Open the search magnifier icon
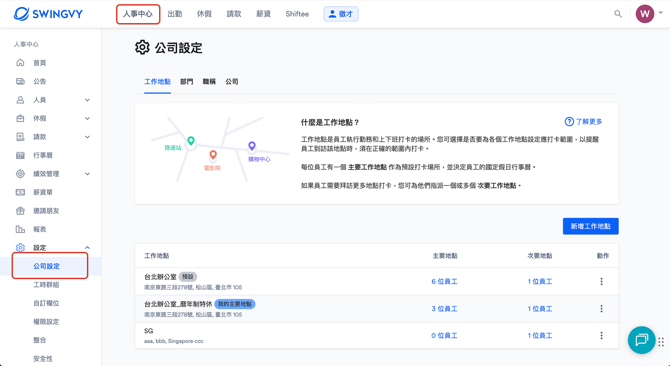The height and width of the screenshot is (366, 670). 618,14
